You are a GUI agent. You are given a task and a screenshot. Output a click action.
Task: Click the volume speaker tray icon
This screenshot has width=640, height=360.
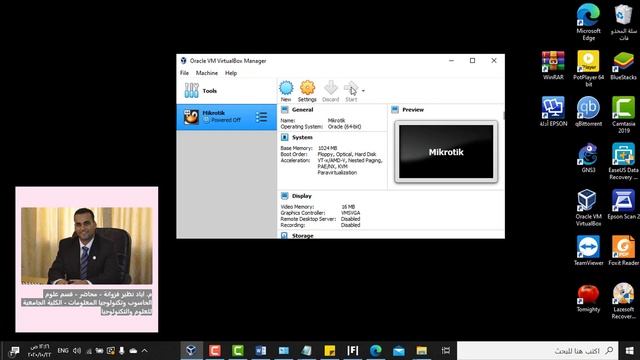click(x=77, y=350)
